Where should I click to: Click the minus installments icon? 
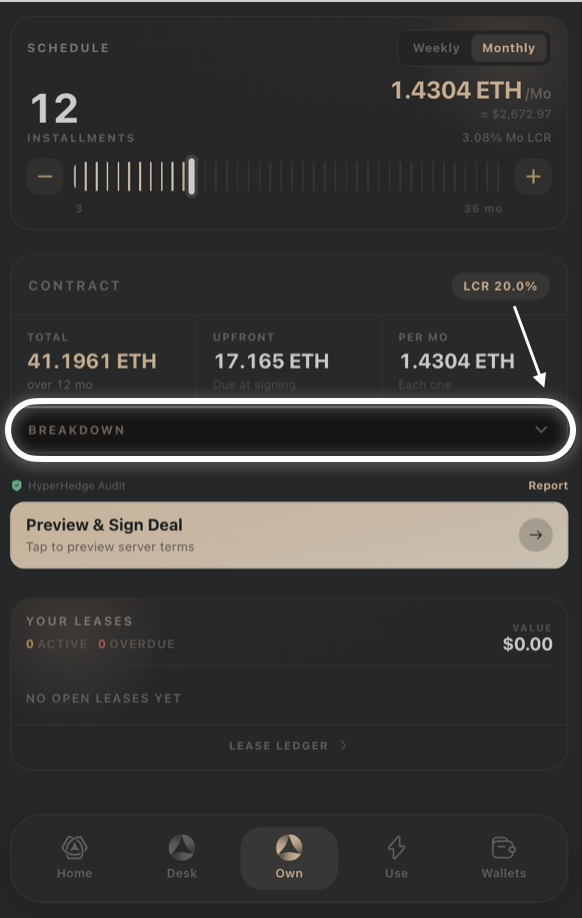45,176
